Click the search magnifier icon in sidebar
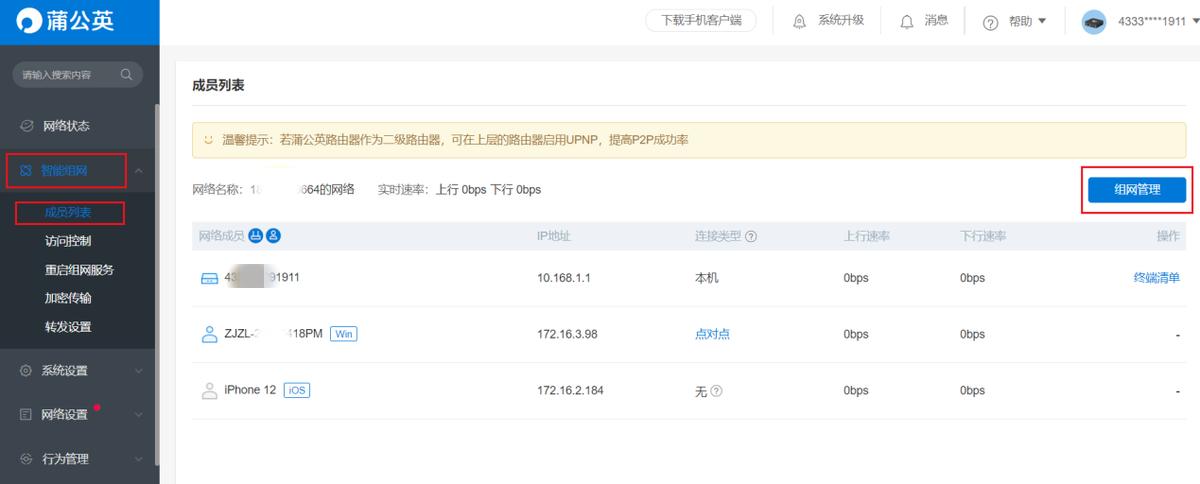 click(x=126, y=74)
